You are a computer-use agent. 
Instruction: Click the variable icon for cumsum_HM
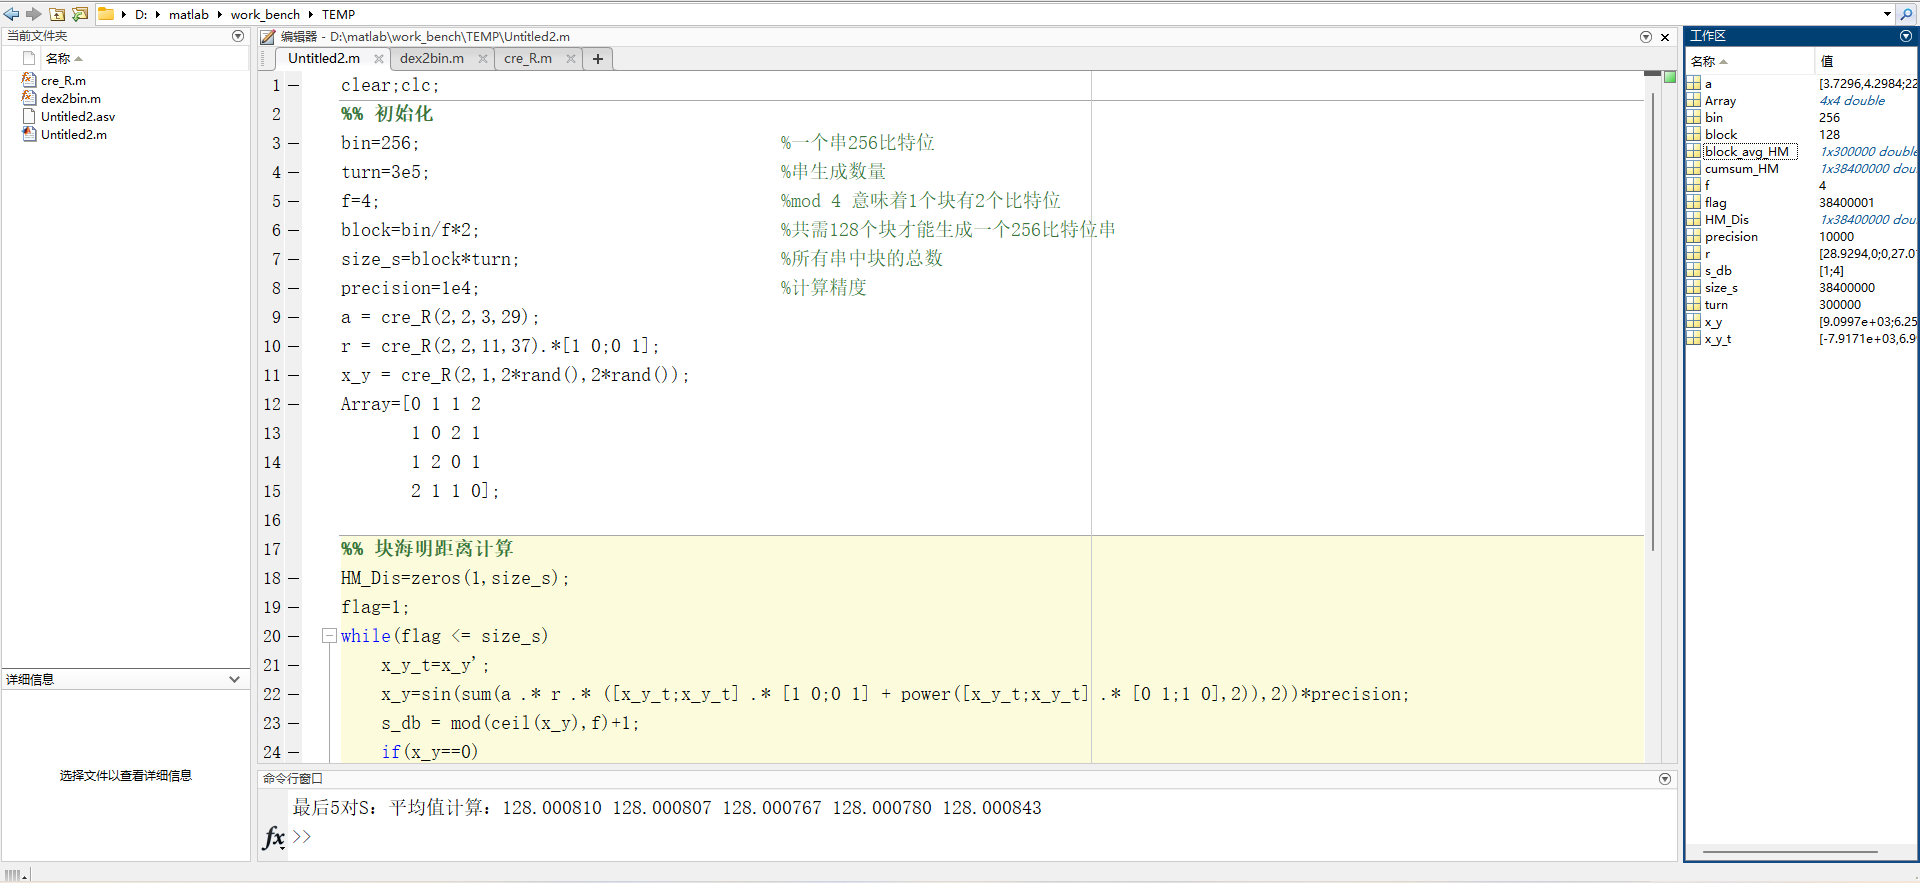(x=1693, y=168)
